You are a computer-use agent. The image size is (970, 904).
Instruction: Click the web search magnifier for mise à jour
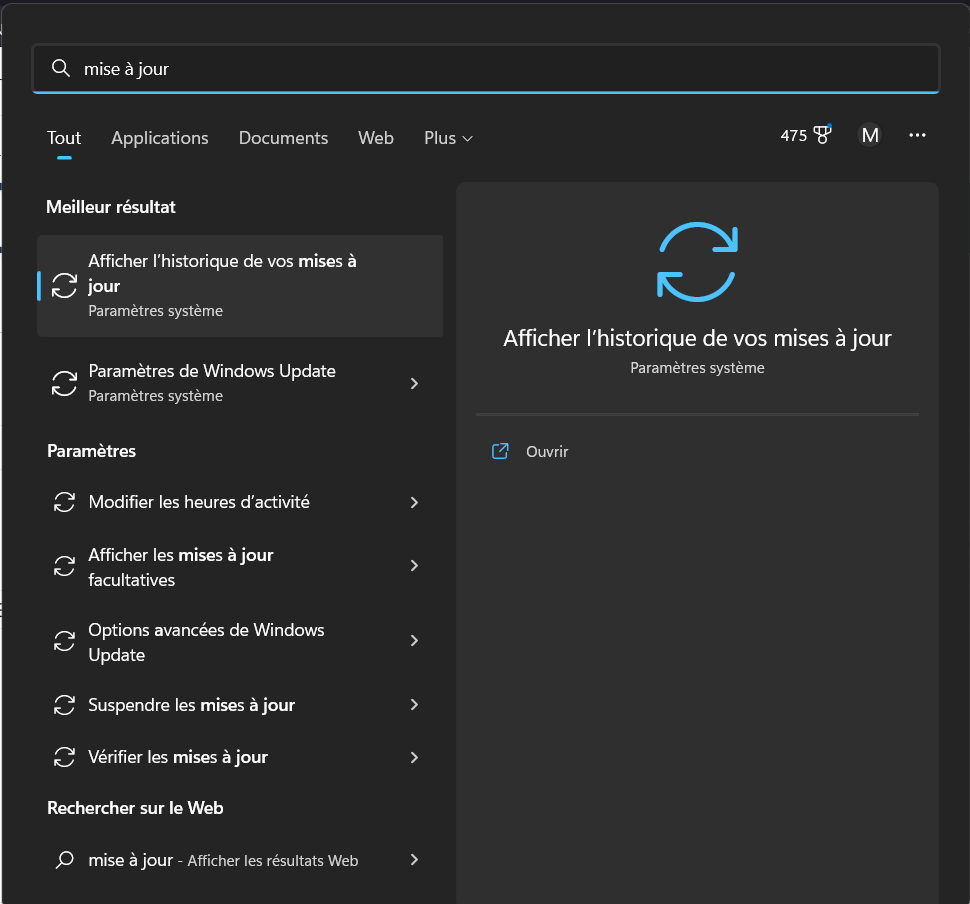tap(64, 860)
